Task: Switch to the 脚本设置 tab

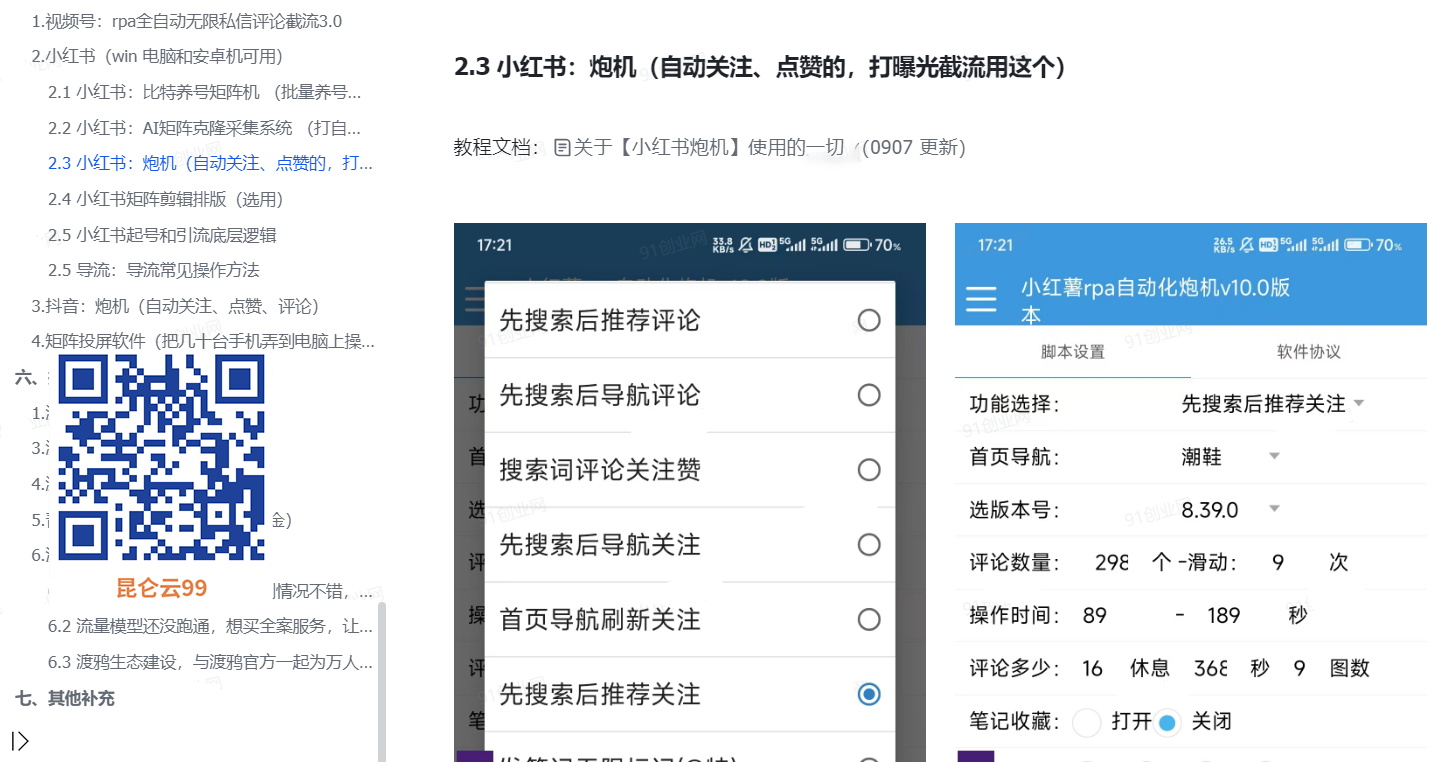Action: click(1073, 352)
